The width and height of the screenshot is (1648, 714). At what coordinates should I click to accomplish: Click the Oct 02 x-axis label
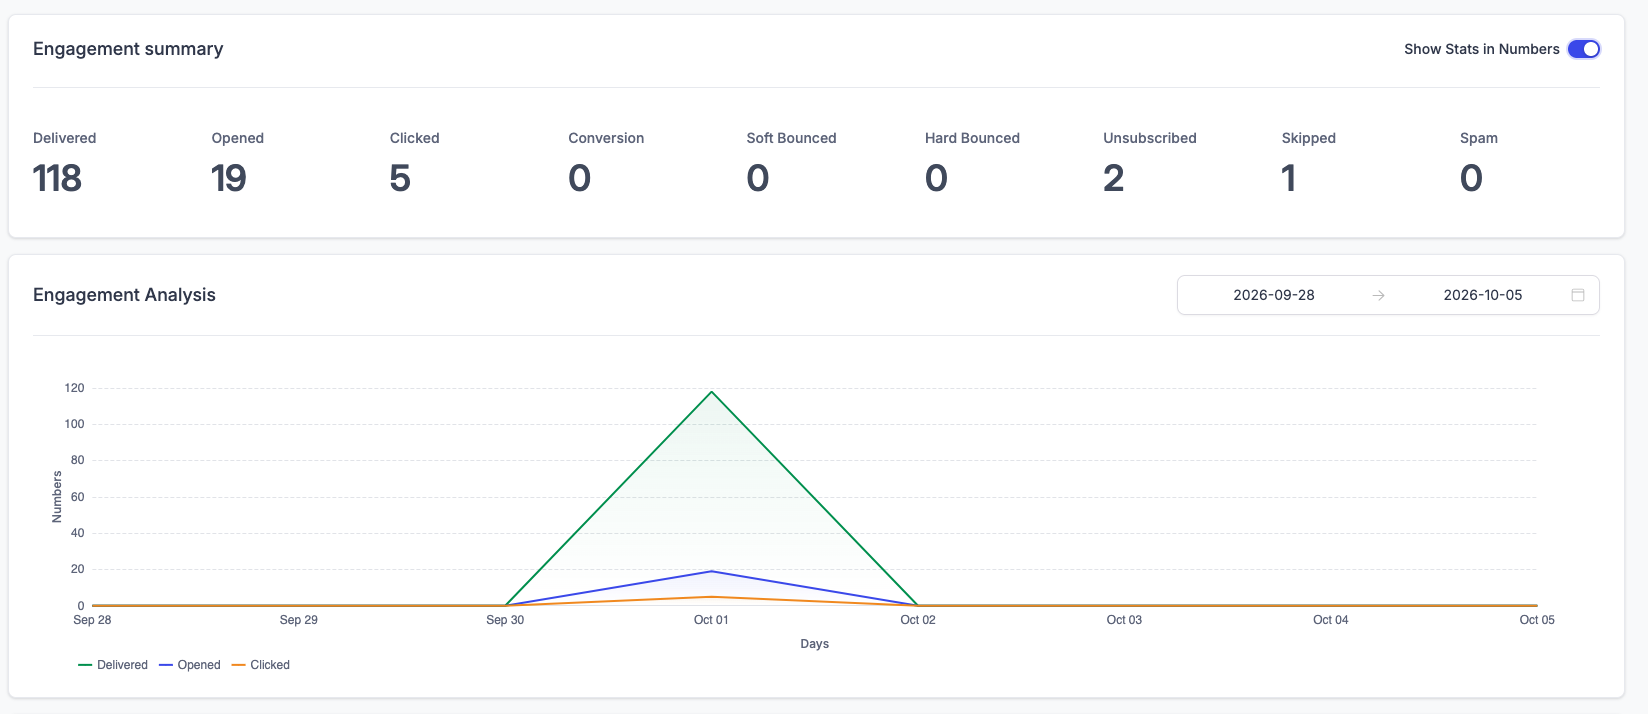pos(918,620)
